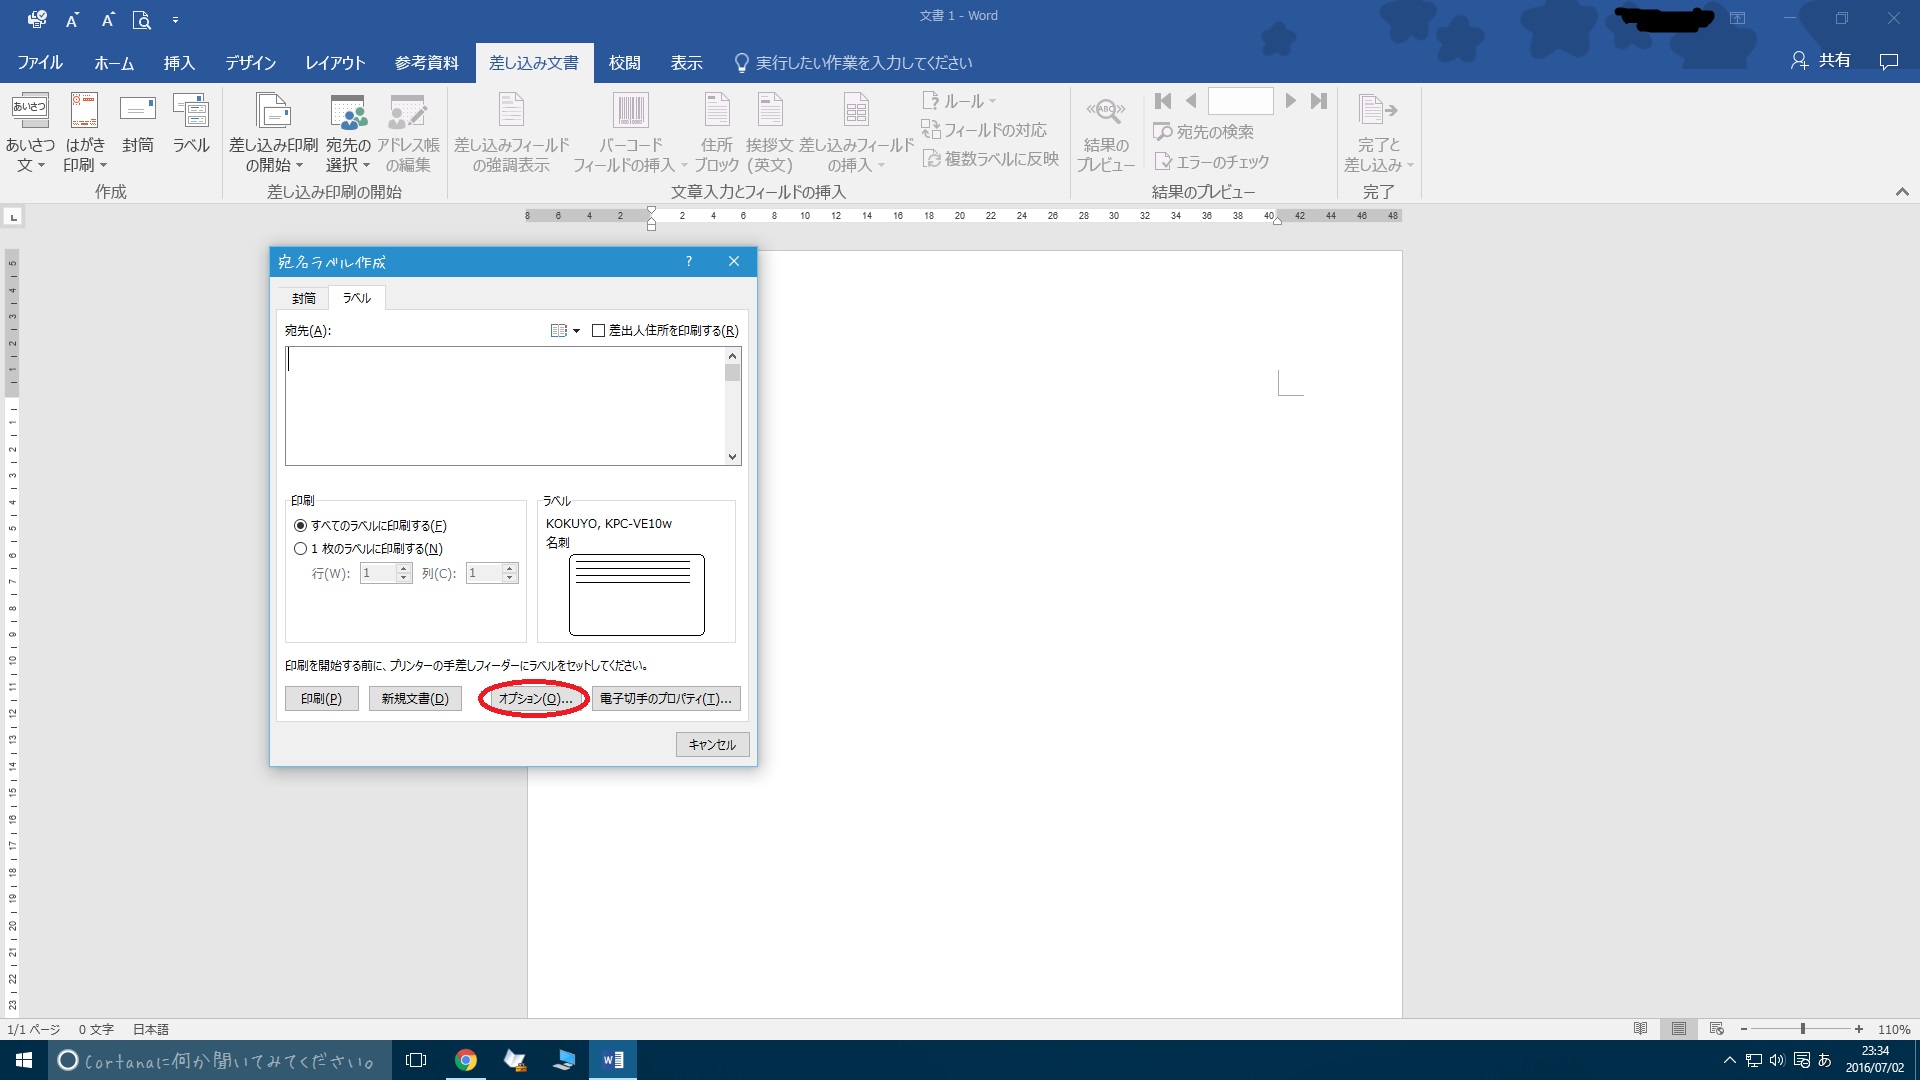Click 挨拶文 (英文) greeting line icon

coord(770,134)
